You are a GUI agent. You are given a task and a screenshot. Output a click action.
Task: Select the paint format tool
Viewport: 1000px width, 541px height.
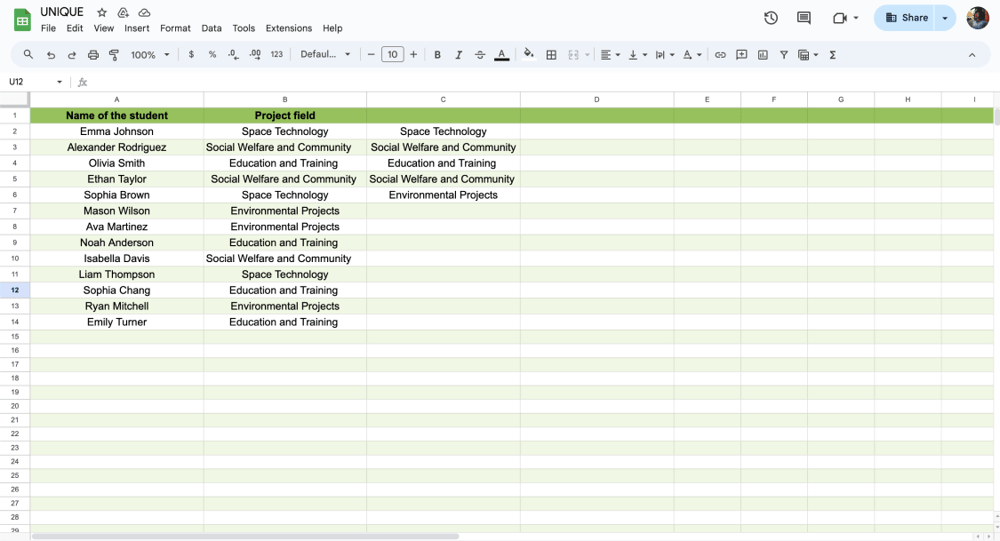[x=114, y=55]
